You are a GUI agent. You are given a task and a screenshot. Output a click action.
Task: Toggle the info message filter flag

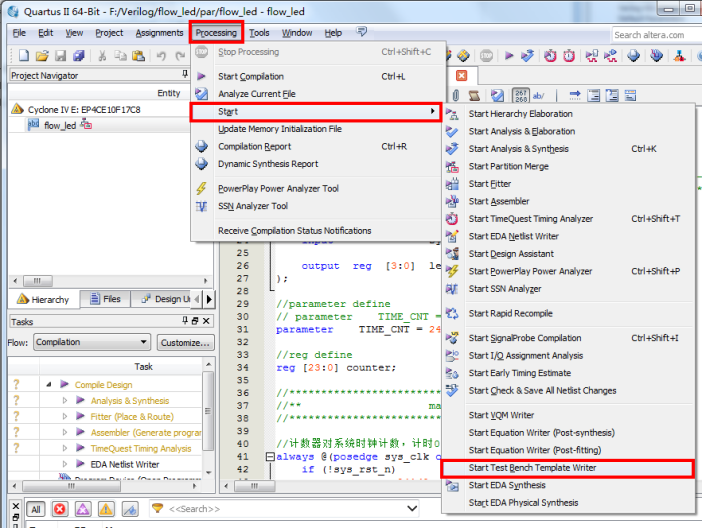coord(130,509)
